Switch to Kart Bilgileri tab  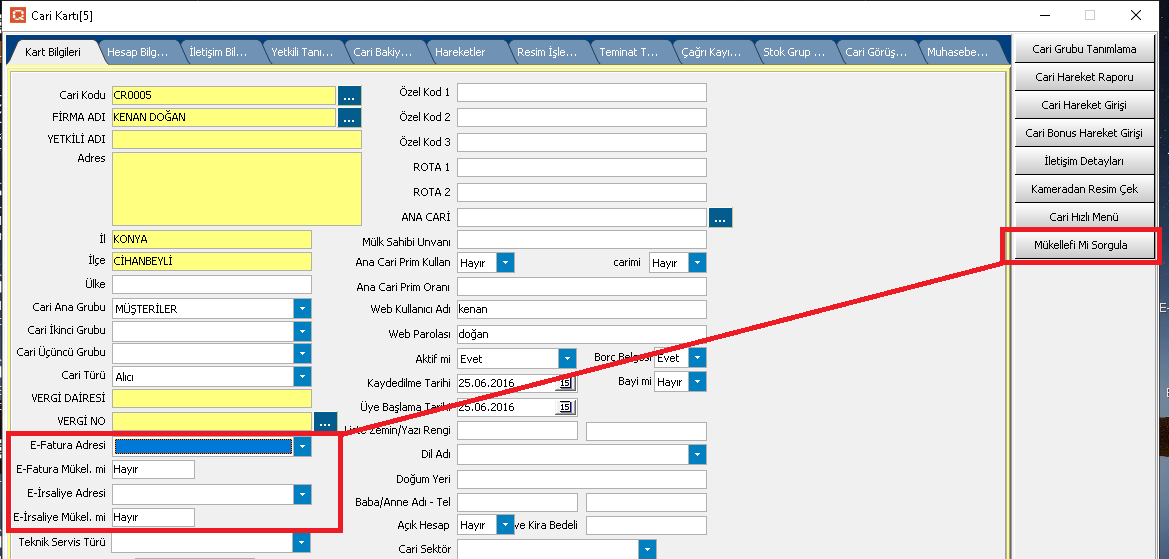coord(53,52)
